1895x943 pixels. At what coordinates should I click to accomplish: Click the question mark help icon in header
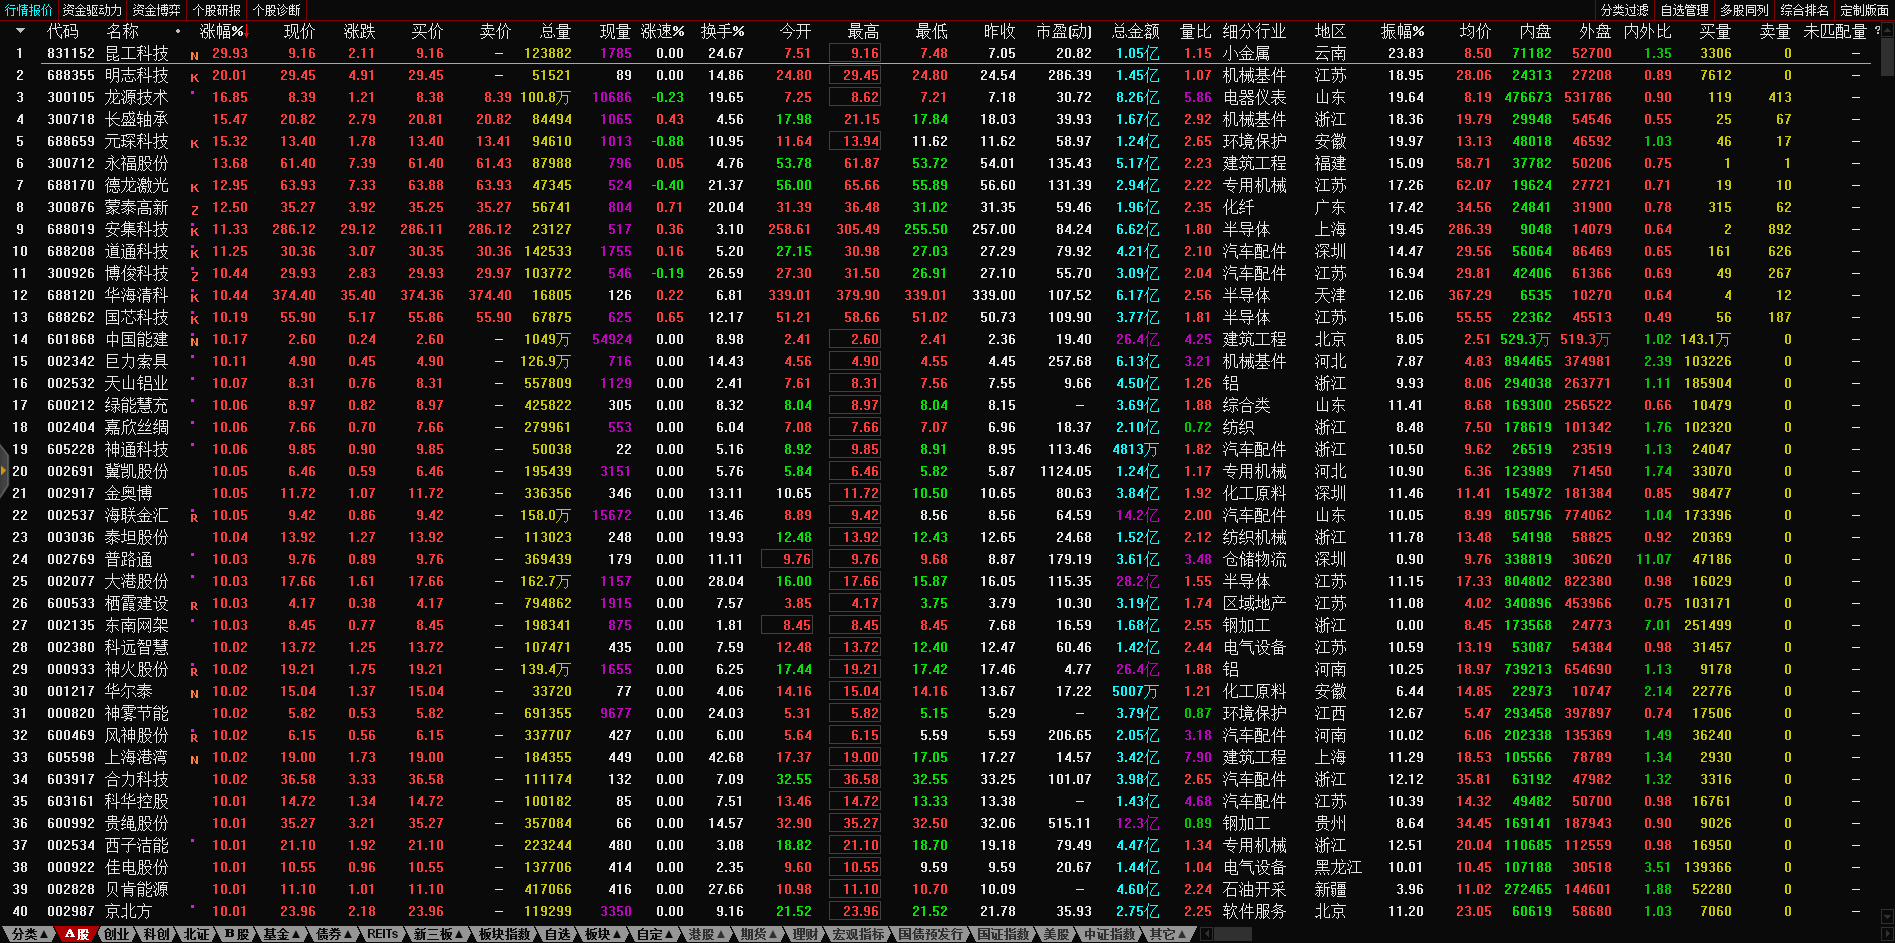click(1877, 31)
